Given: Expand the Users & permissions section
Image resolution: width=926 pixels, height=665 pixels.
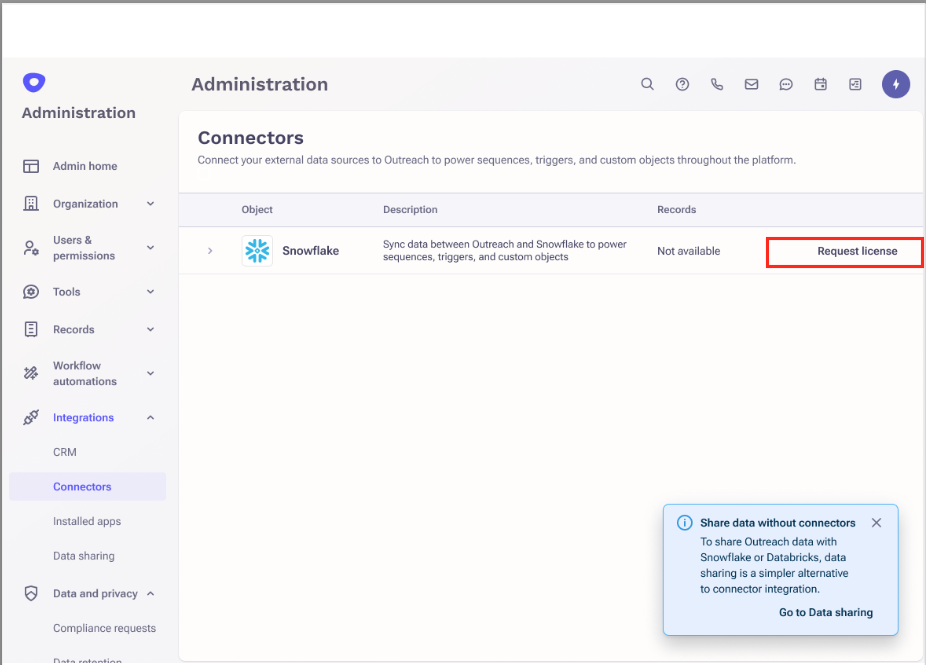Looking at the screenshot, I should pyautogui.click(x=150, y=248).
